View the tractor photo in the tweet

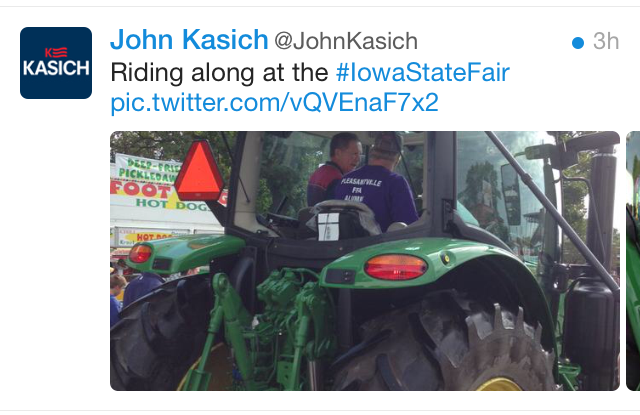[365, 261]
